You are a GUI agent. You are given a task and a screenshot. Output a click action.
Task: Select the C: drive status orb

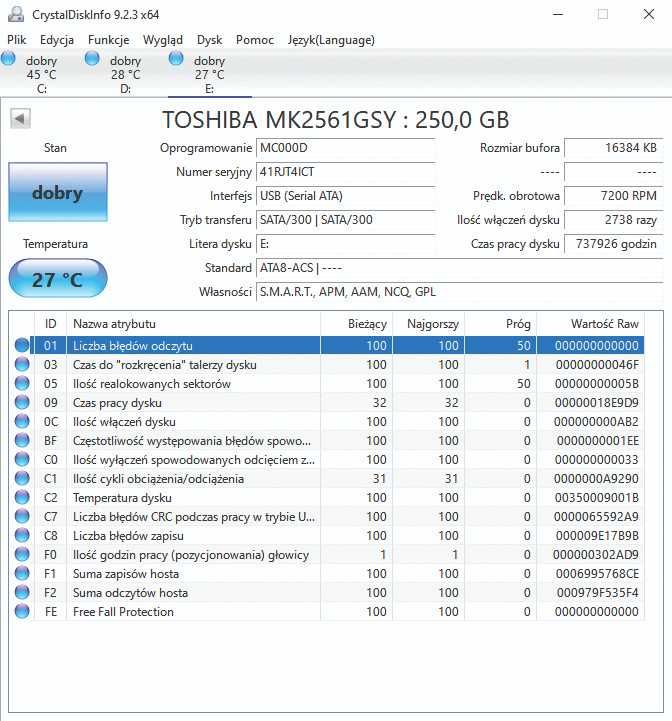coord(8,59)
